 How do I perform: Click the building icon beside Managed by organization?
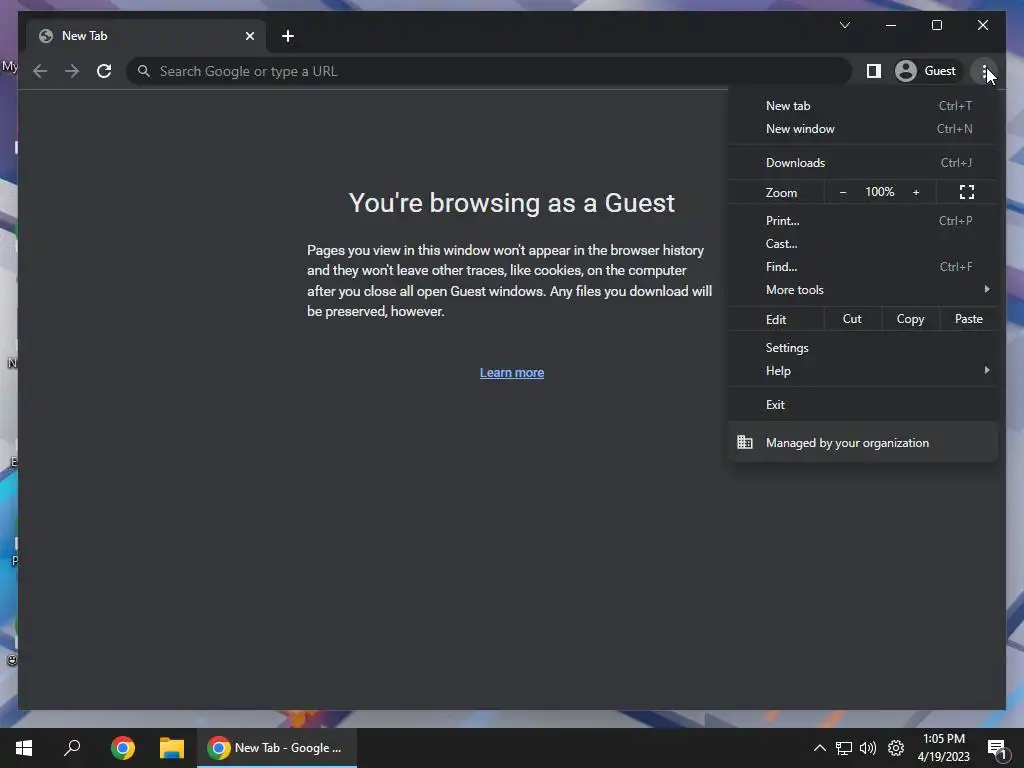745,442
